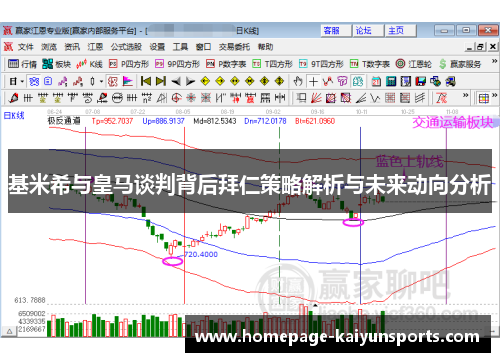
Task: Click the Dn=712.0178 value
Action: [265, 121]
